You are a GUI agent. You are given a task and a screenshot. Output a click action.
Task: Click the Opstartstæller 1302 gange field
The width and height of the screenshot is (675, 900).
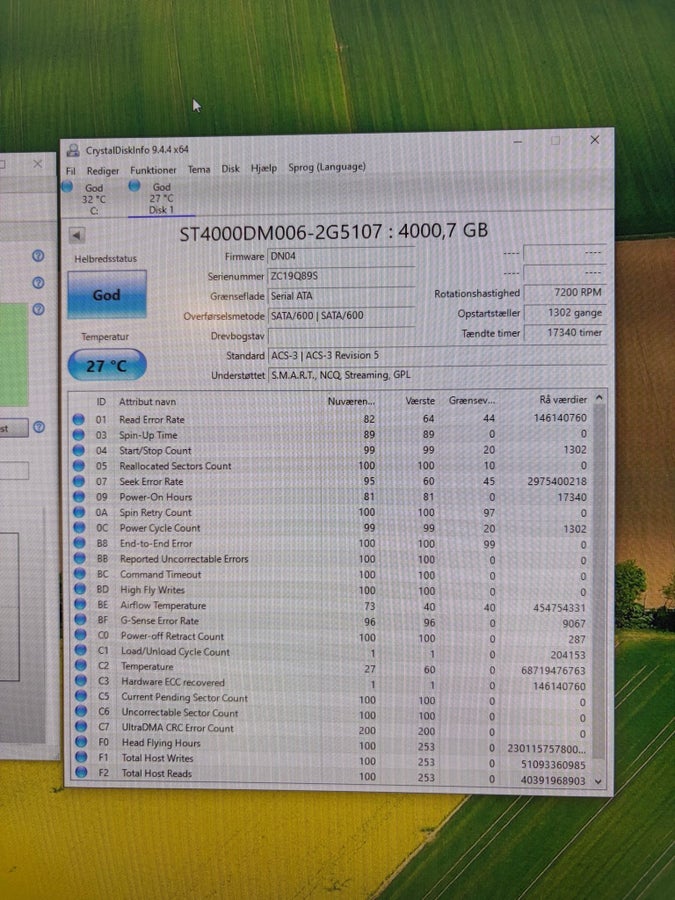point(565,312)
